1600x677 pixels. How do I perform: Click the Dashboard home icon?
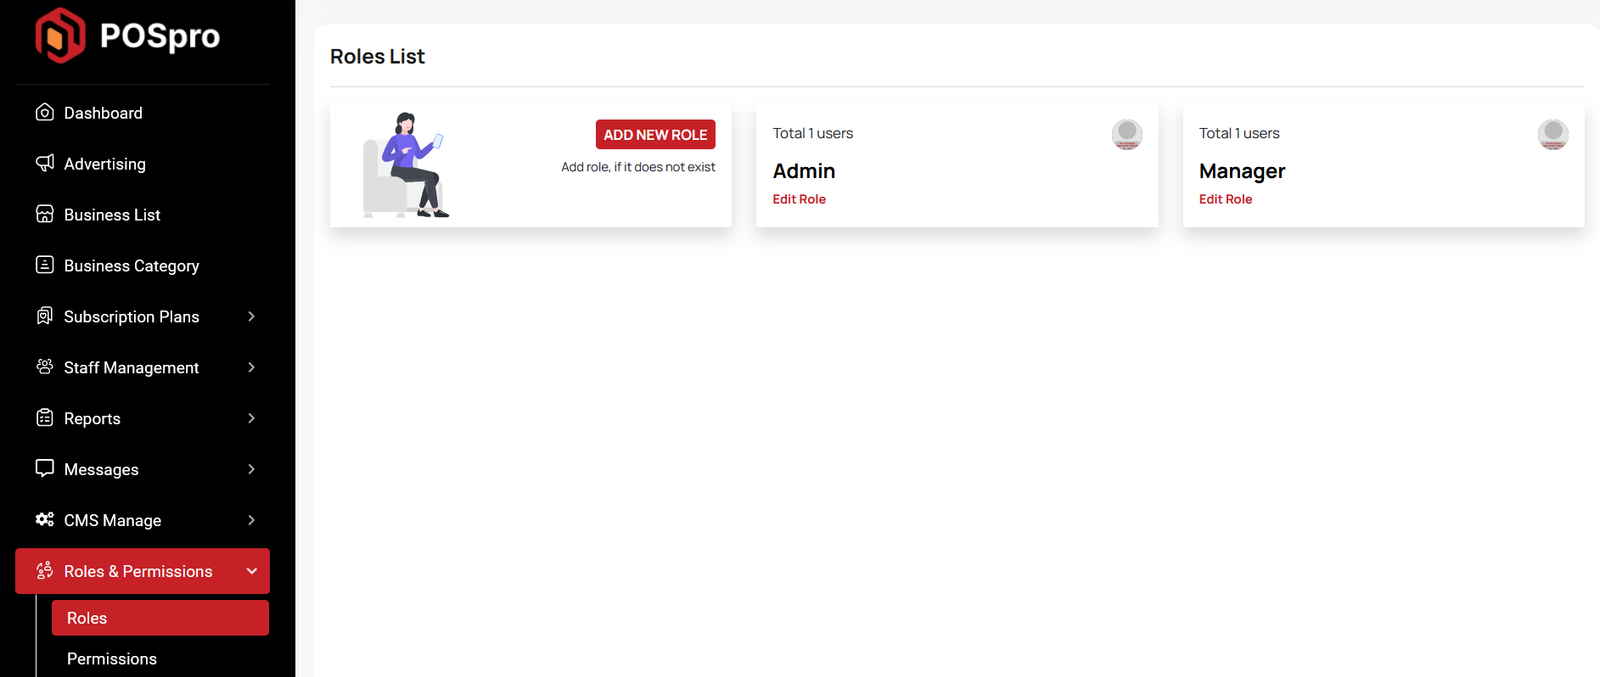pyautogui.click(x=44, y=112)
